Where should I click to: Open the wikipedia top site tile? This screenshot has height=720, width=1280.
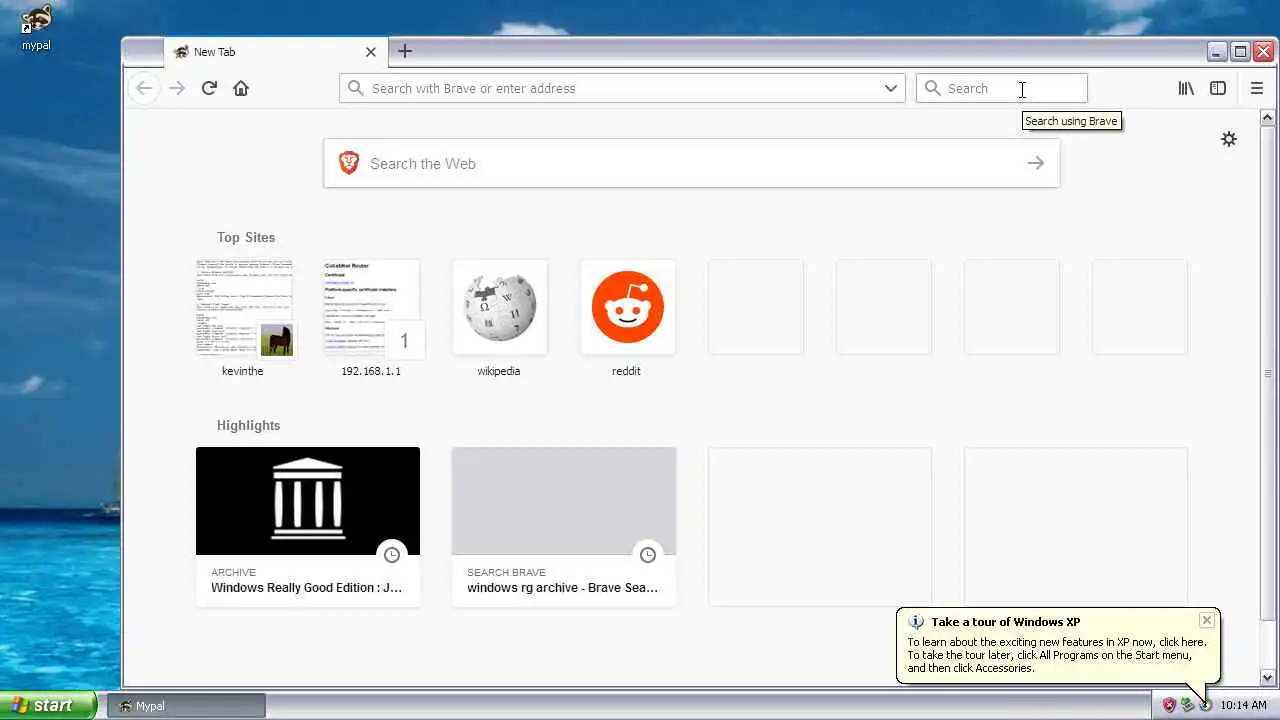500,318
